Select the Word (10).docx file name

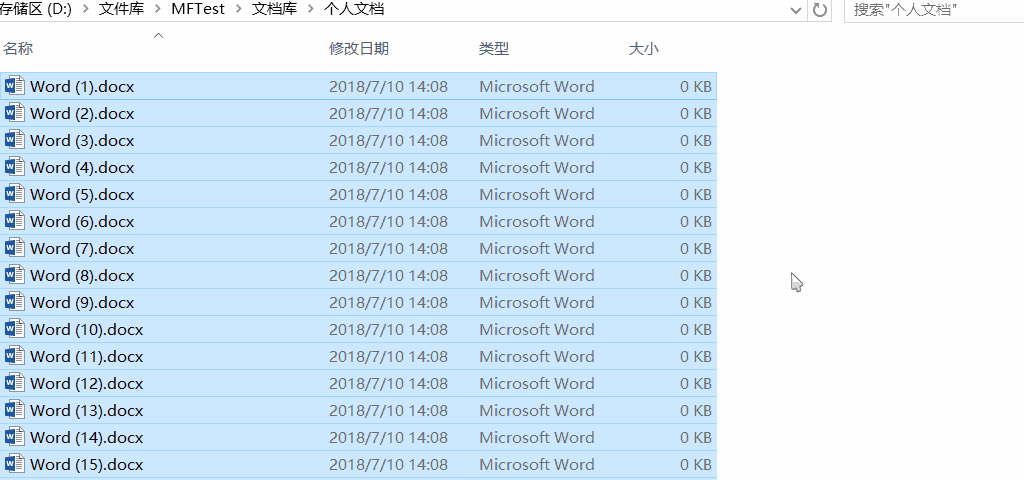(87, 329)
